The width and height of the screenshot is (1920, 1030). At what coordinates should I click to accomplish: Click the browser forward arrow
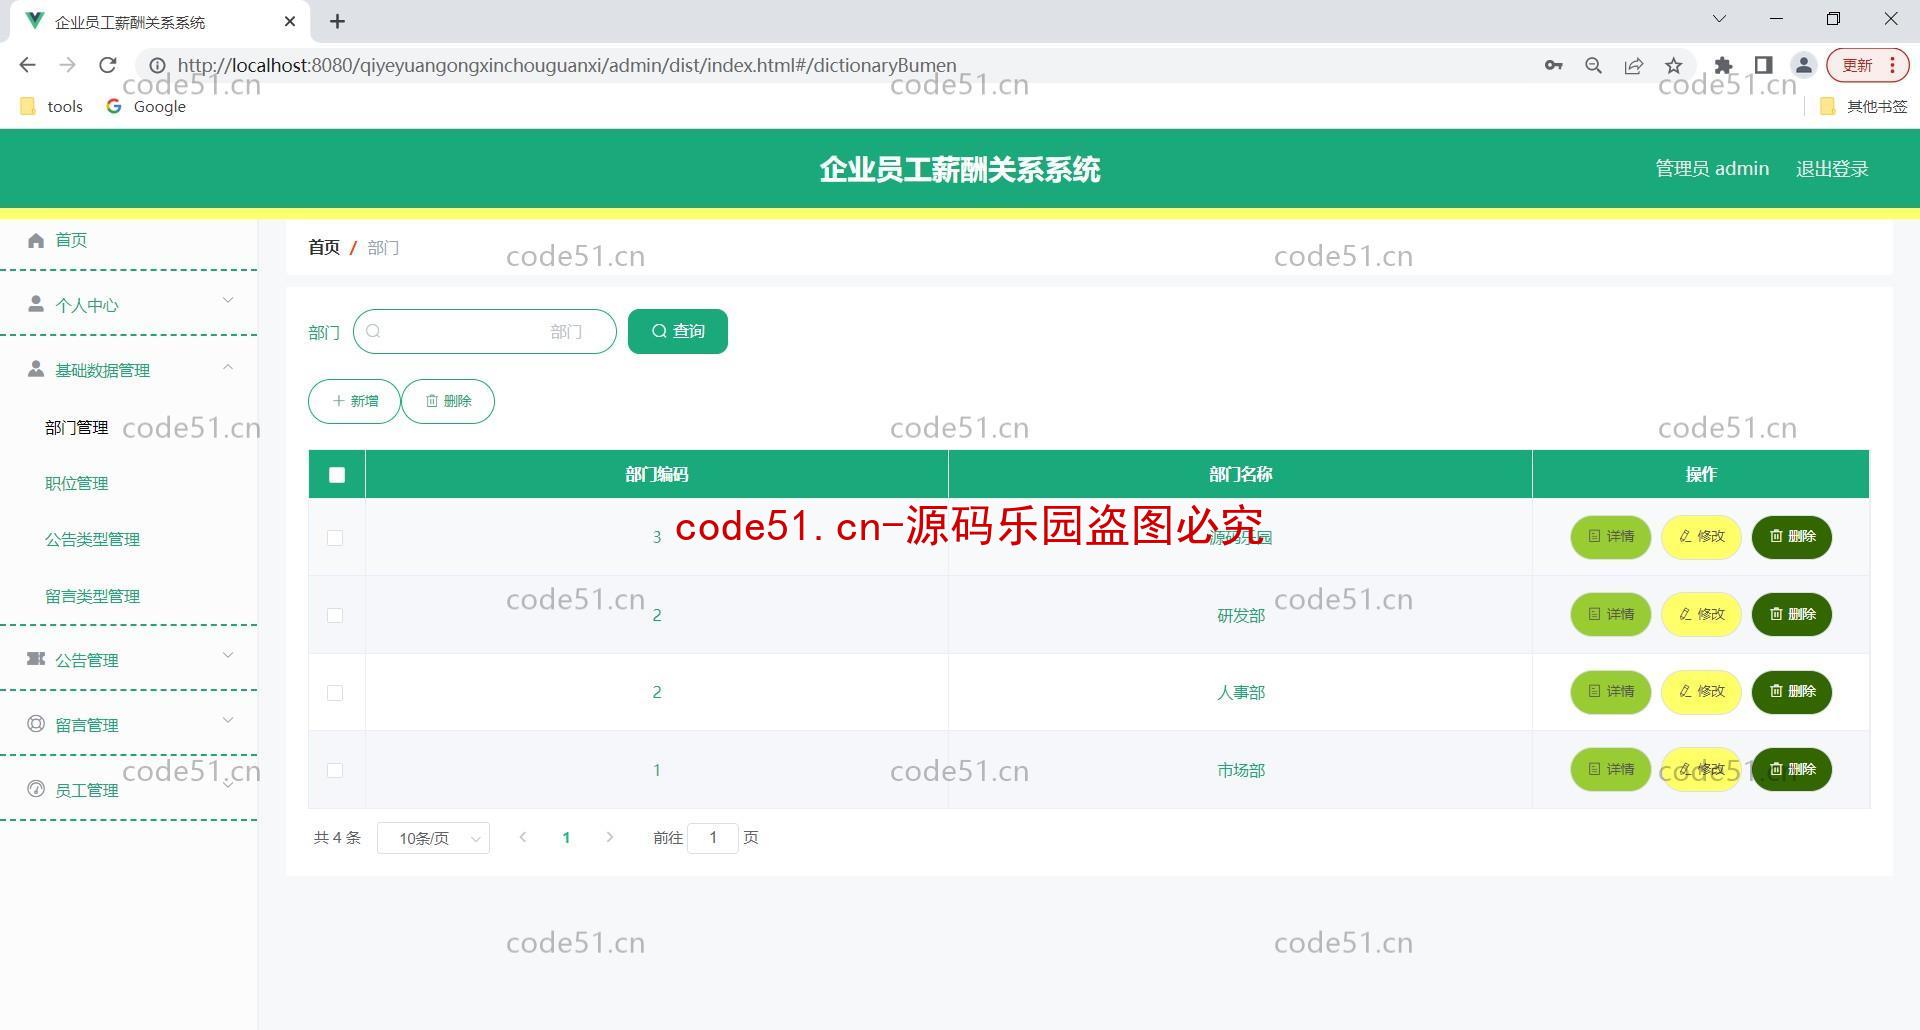[x=68, y=65]
